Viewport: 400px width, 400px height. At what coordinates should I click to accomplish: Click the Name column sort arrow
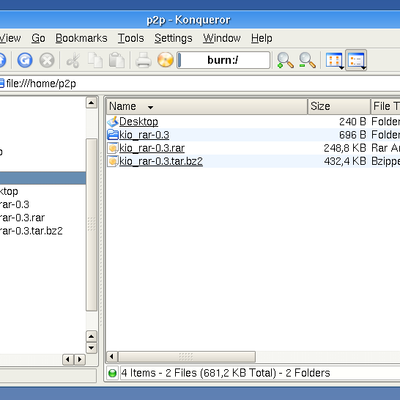click(x=150, y=107)
